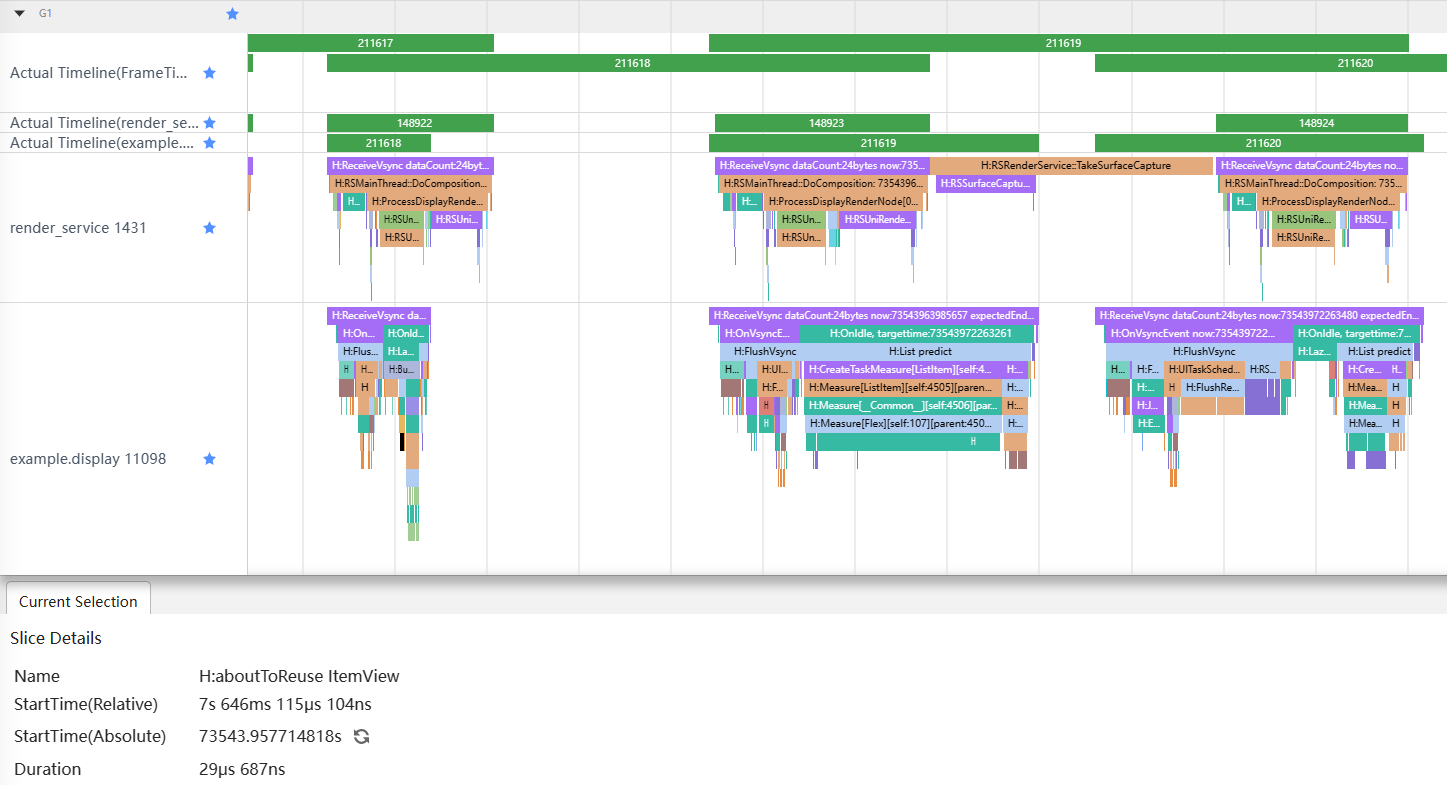Click the H:RSSurfaceCaptu... purple slice

(986, 184)
